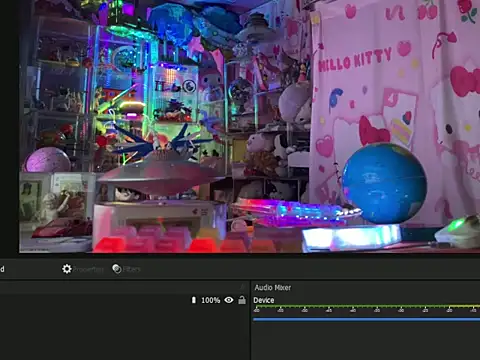
Task: Select the Device audio source label
Action: coord(264,300)
